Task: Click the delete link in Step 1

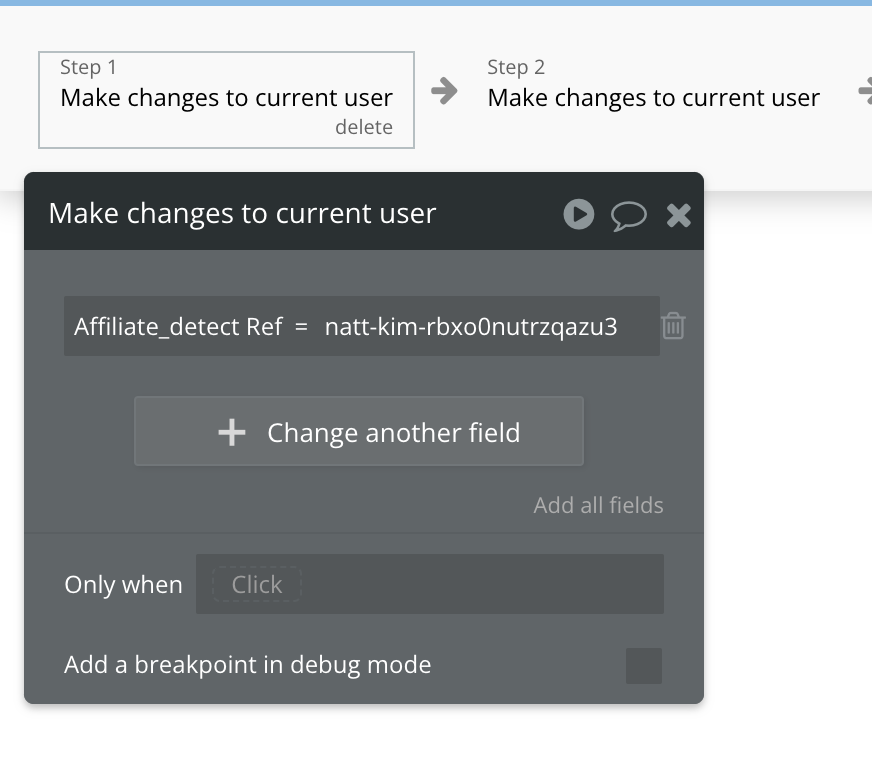Action: (363, 127)
